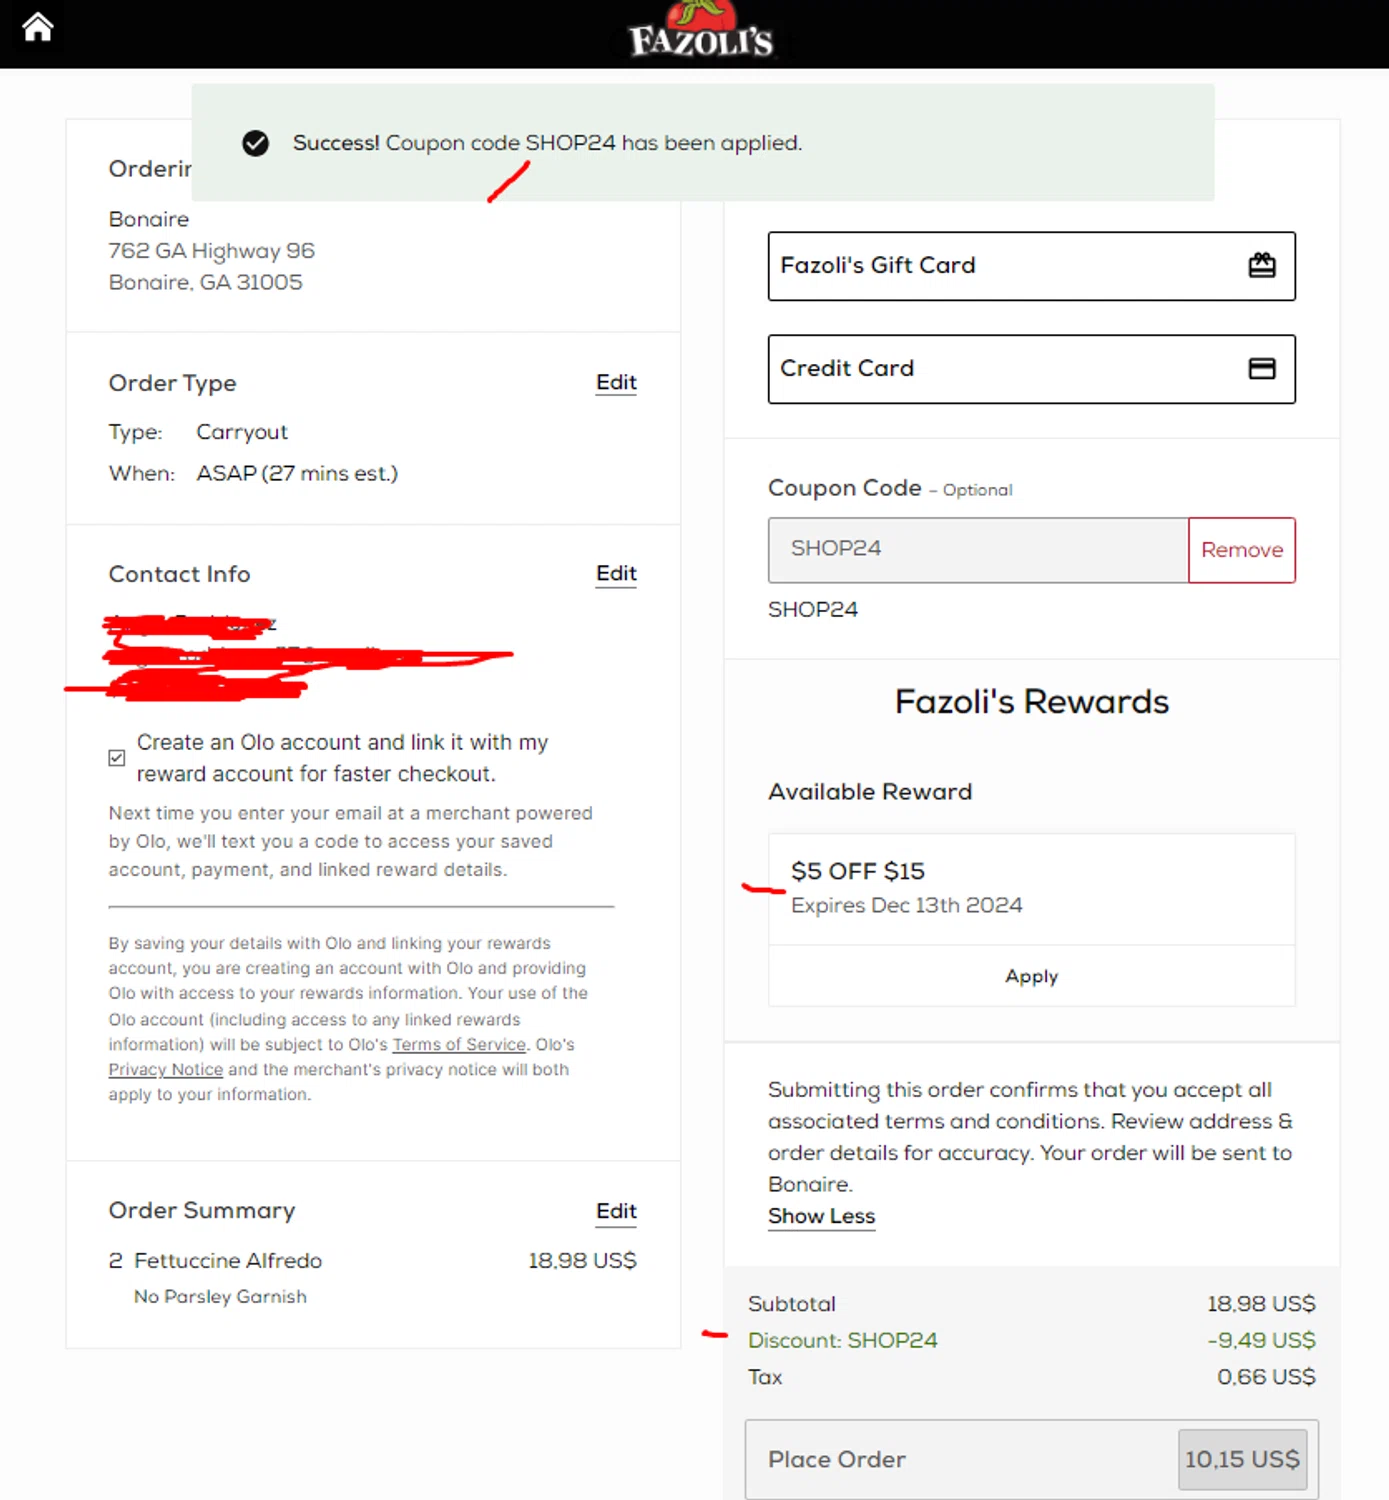Select the SHOP24 text below coupon field

813,609
